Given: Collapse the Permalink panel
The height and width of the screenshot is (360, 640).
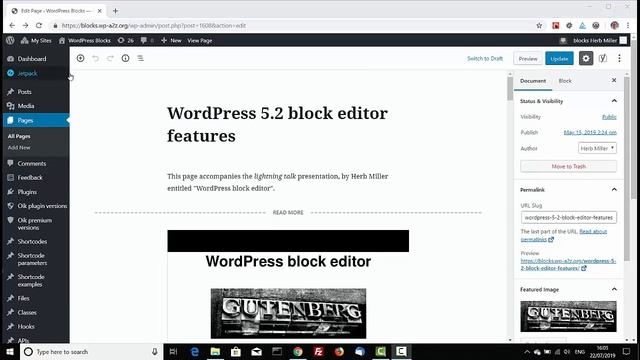Looking at the screenshot, I should coord(568,190).
